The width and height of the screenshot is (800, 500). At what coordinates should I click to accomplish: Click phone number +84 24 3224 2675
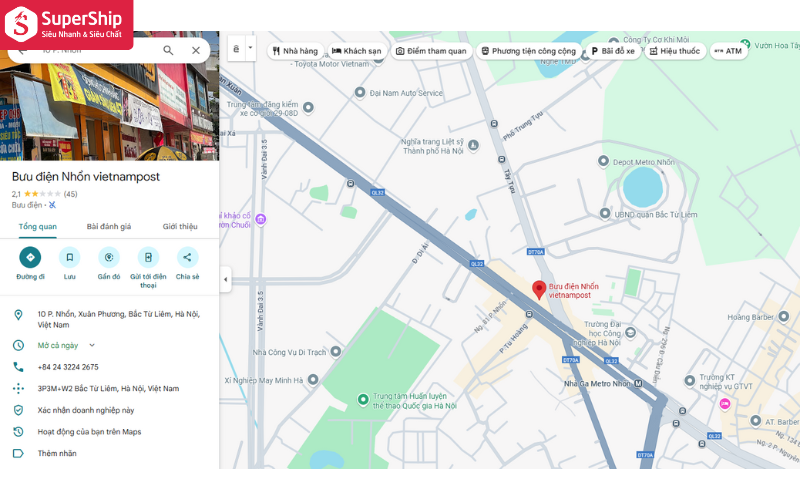tap(68, 367)
